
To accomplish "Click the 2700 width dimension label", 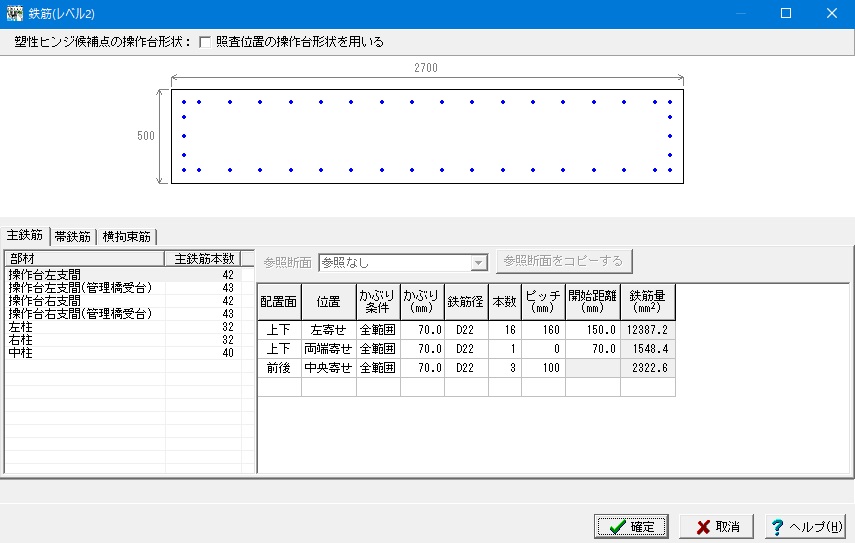I will [x=426, y=68].
